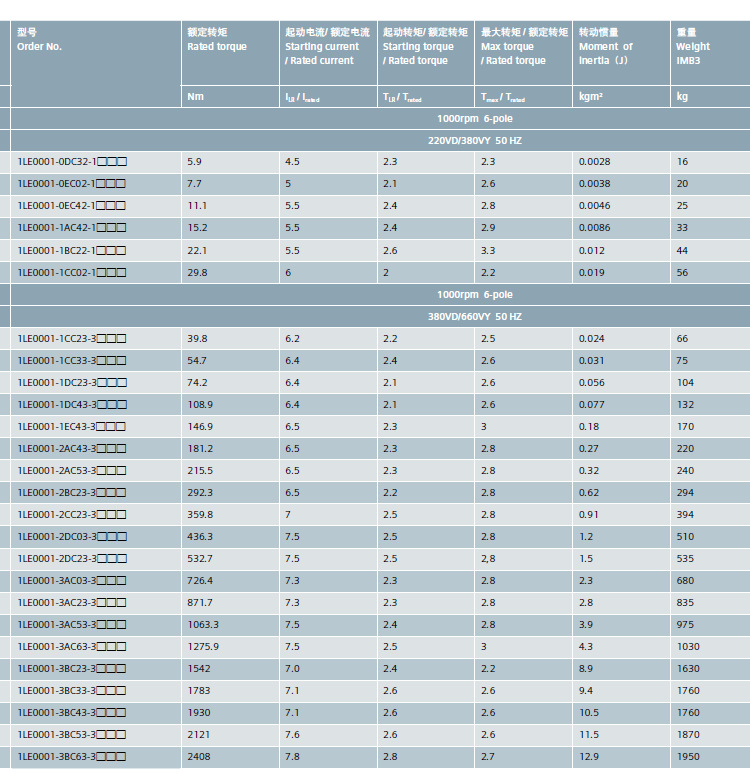Click the kgm² unit cell
The height and width of the screenshot is (774, 750).
pos(622,97)
